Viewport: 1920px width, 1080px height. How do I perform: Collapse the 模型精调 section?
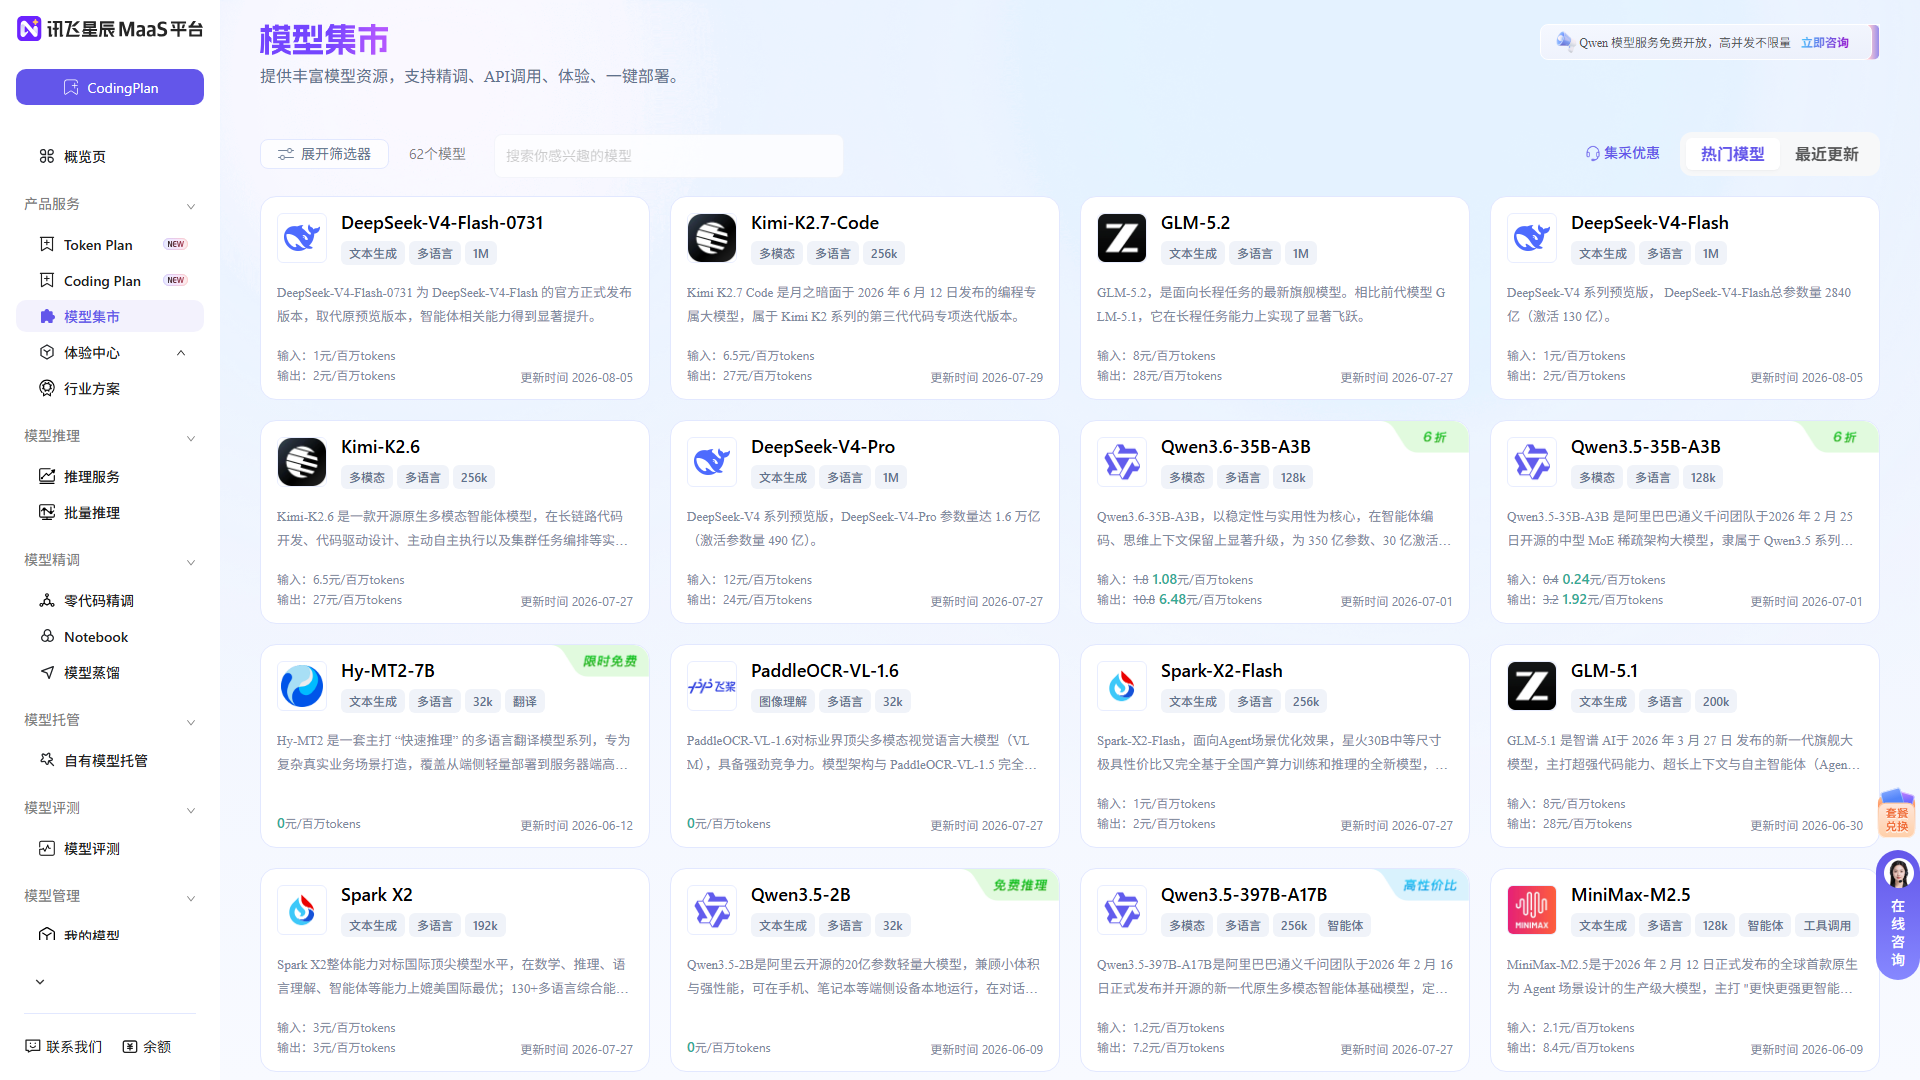[191, 561]
